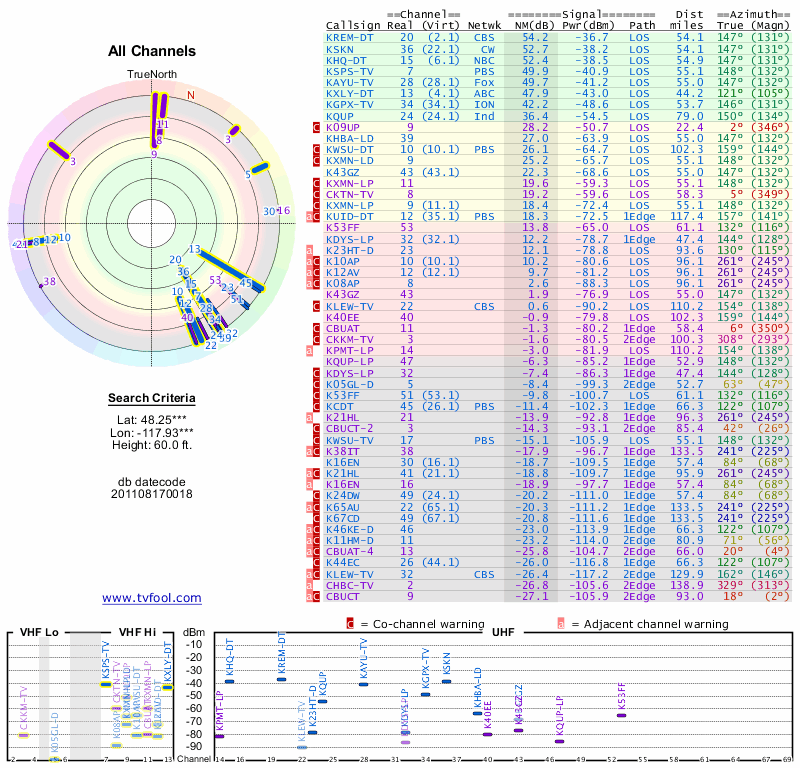
Task: Click the 54.2 NM(dB) value for KREM-DT
Action: [x=535, y=38]
